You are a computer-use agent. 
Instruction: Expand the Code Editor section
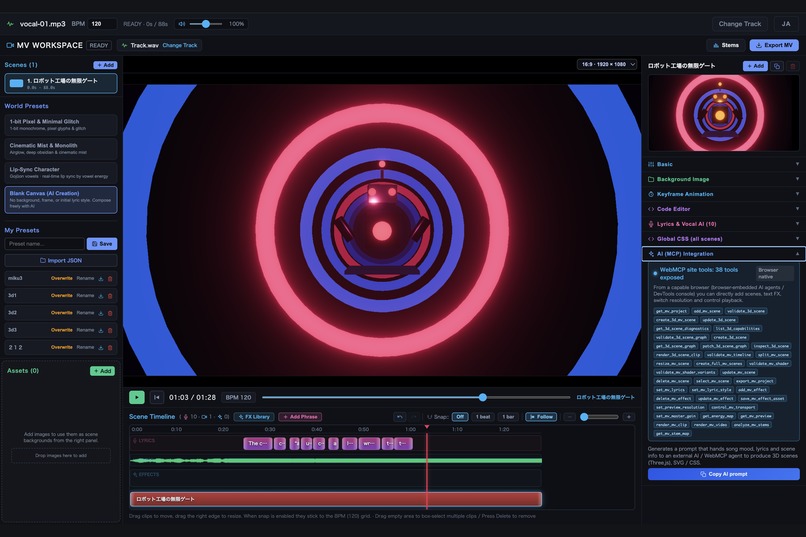tap(723, 209)
